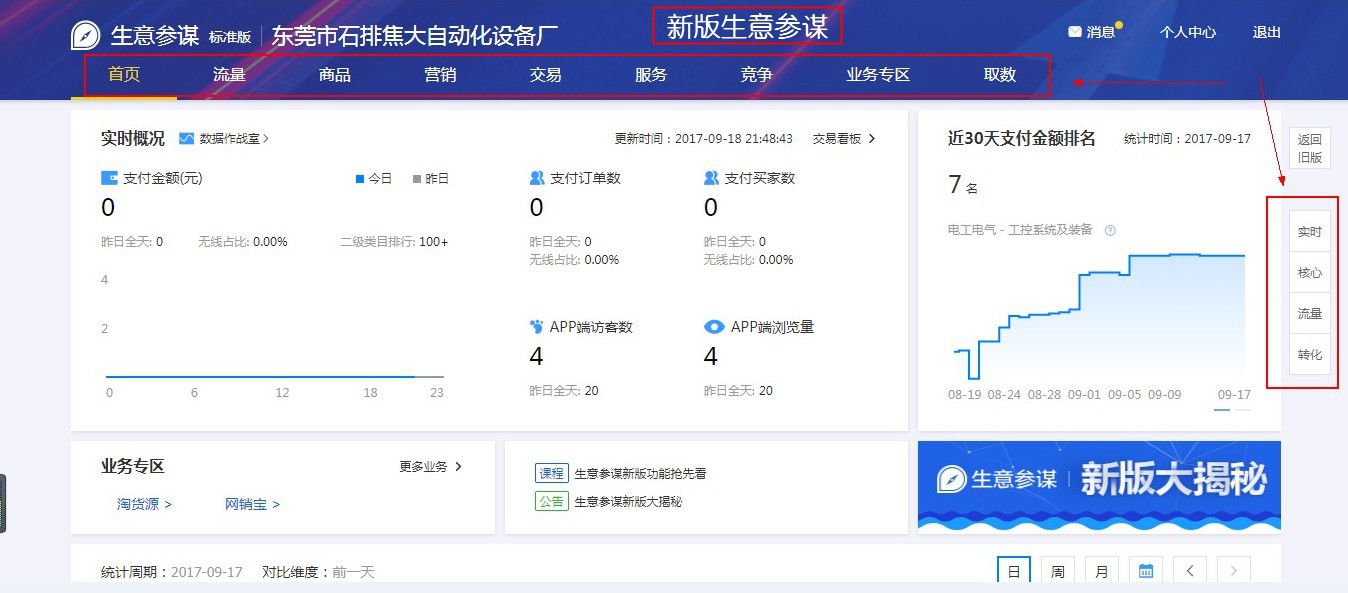Click the previous period arrow

[x=1189, y=569]
